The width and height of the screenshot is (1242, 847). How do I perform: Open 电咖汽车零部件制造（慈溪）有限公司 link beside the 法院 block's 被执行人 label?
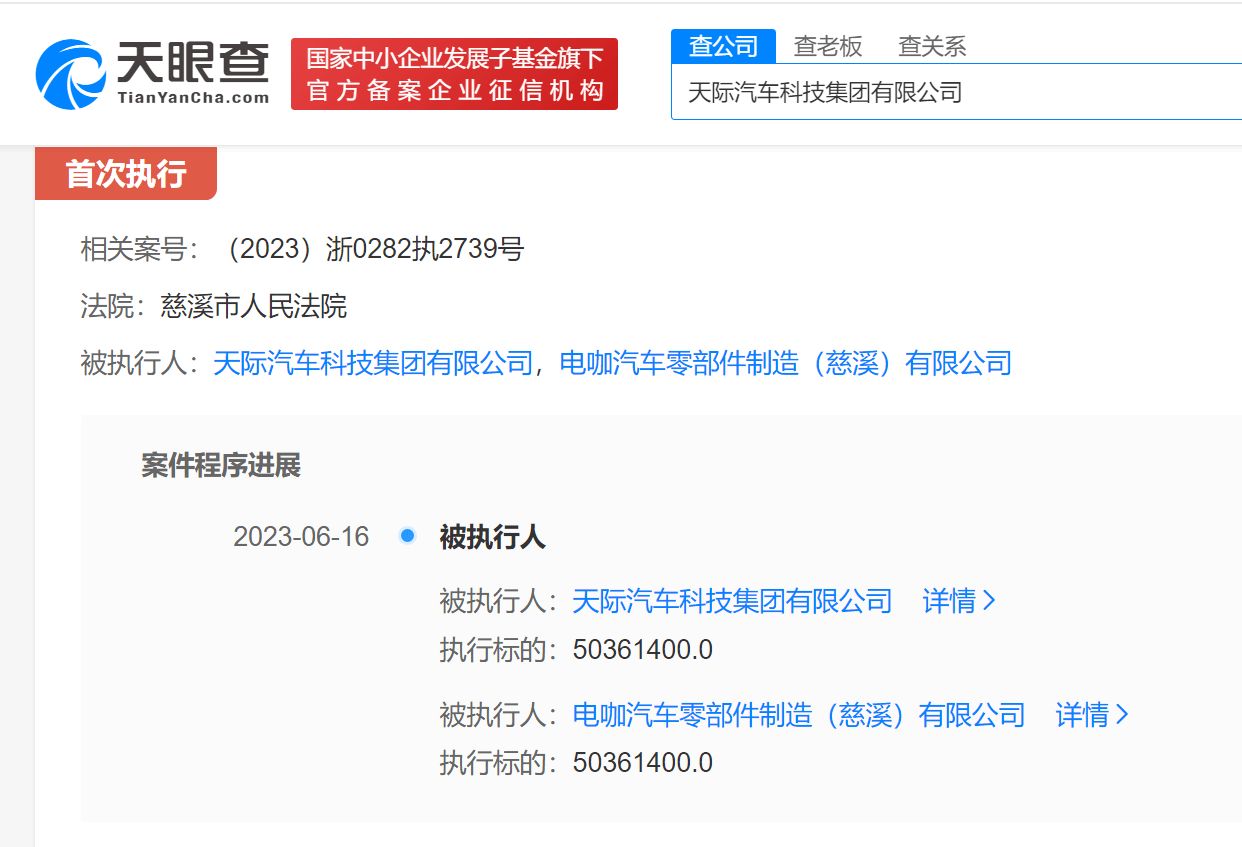pyautogui.click(x=786, y=363)
